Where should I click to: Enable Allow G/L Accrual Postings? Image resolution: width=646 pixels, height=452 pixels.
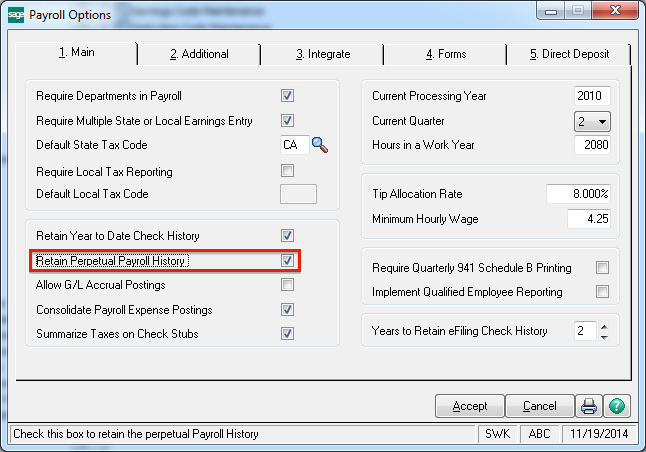(288, 285)
